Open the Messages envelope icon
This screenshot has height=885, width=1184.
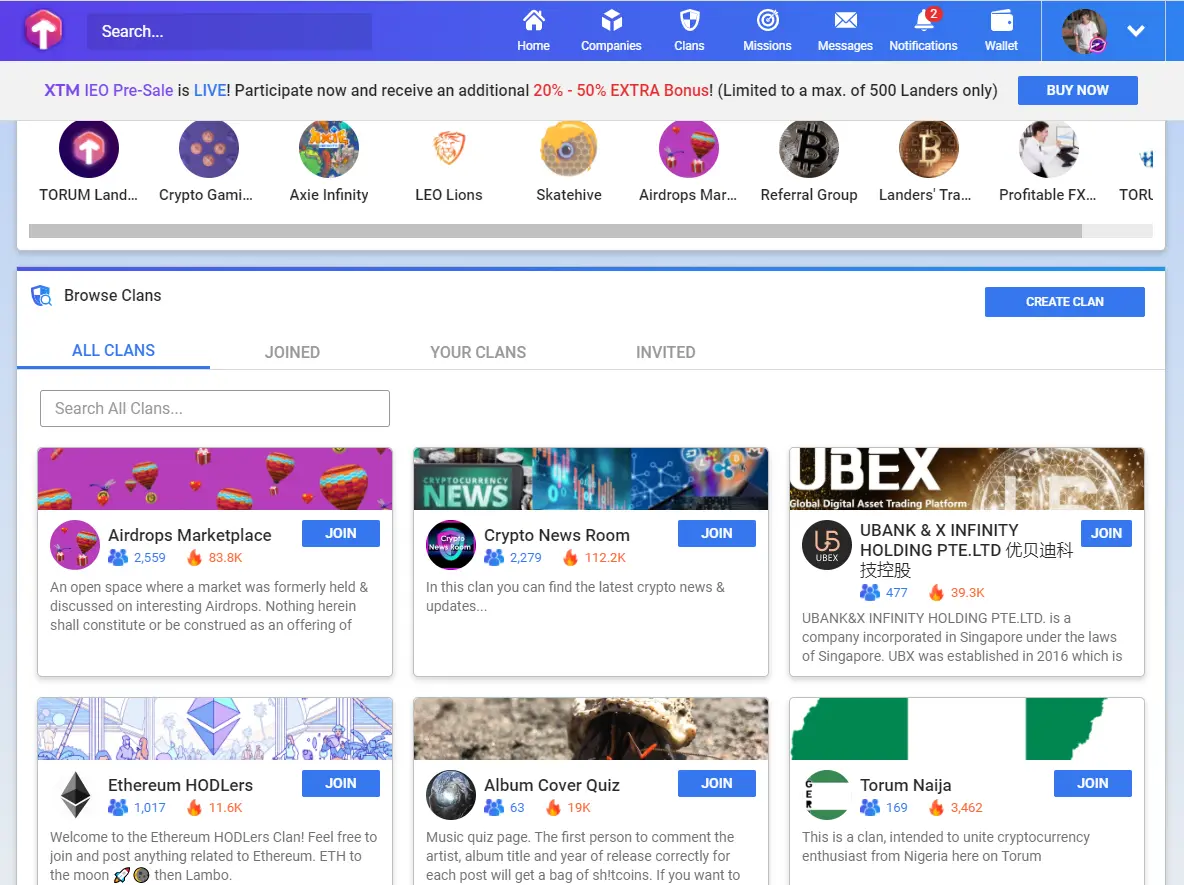[845, 20]
